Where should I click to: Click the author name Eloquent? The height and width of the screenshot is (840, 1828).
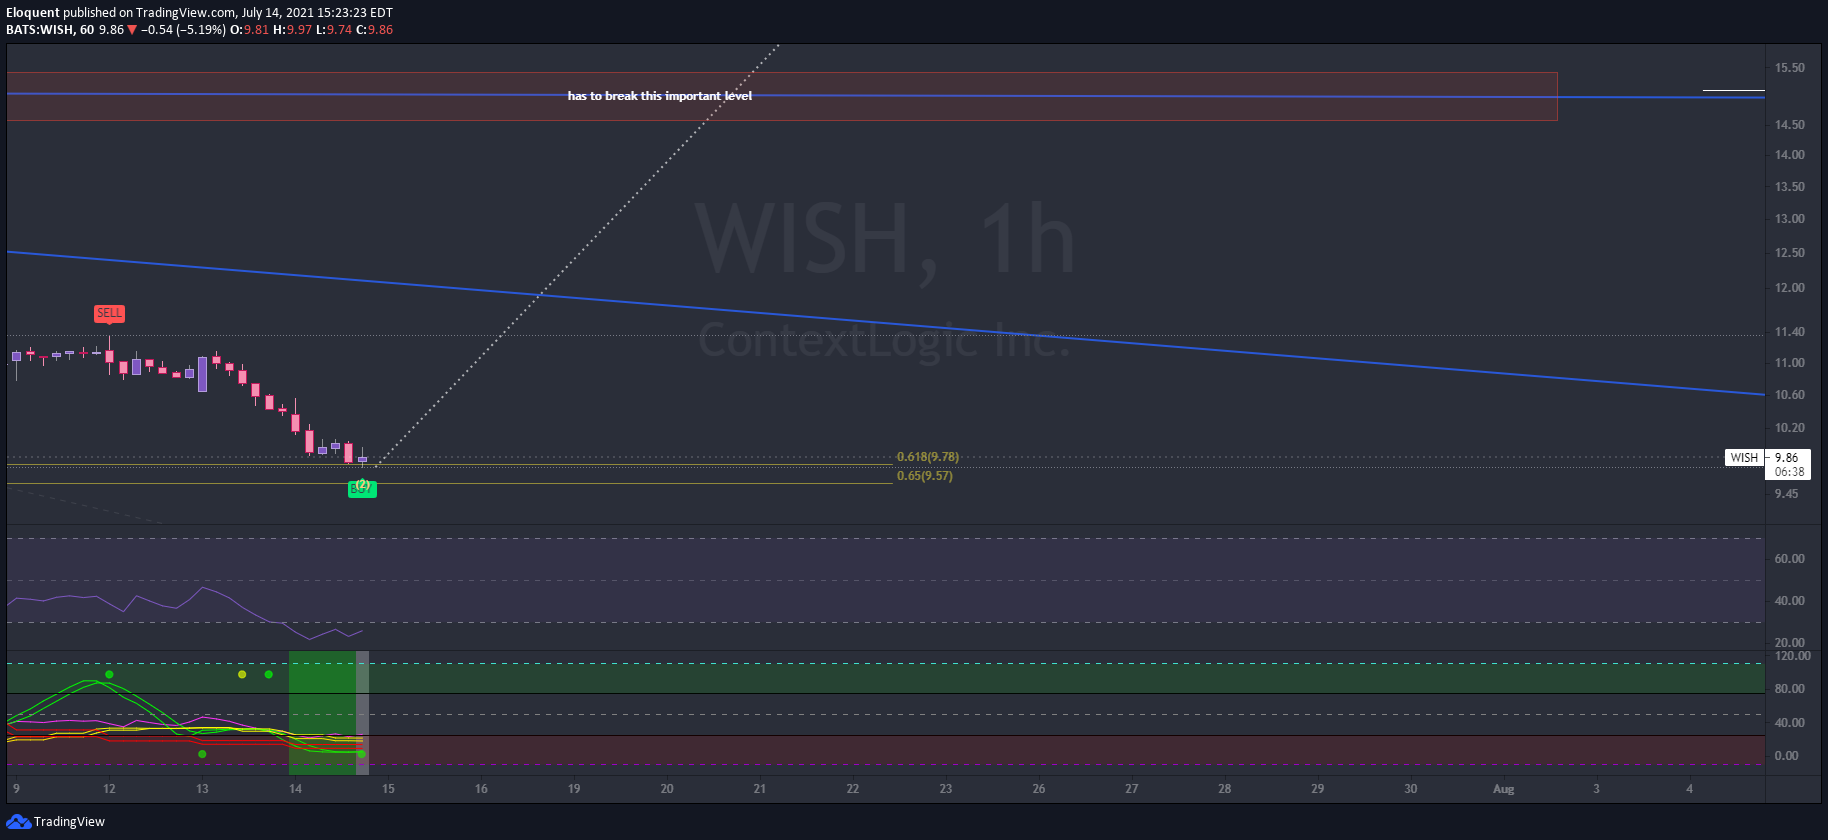tap(33, 13)
